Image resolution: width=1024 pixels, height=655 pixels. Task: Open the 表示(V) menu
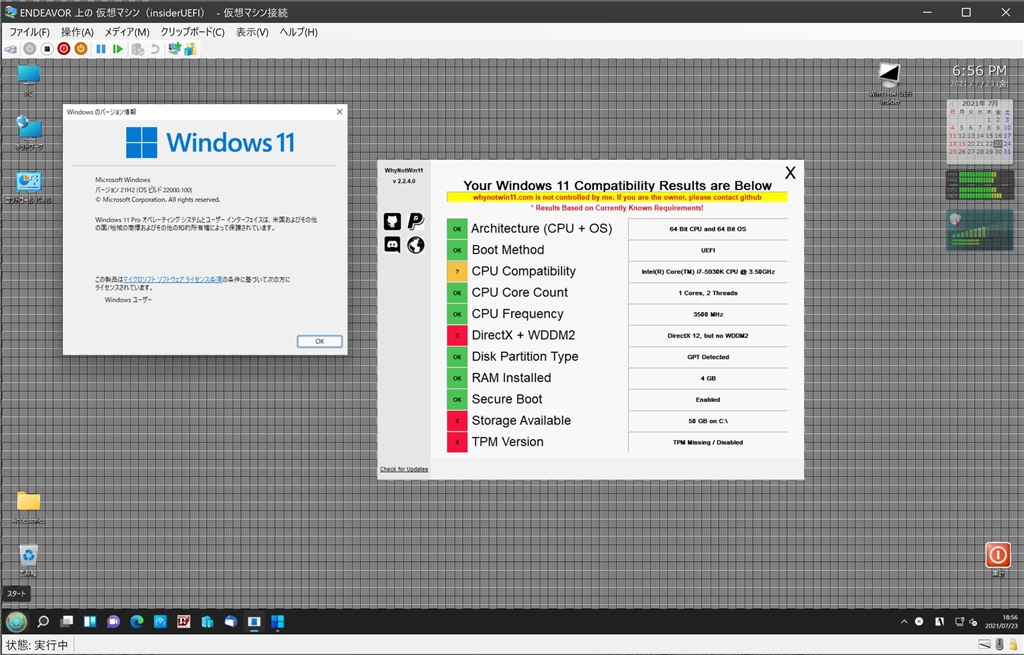252,32
